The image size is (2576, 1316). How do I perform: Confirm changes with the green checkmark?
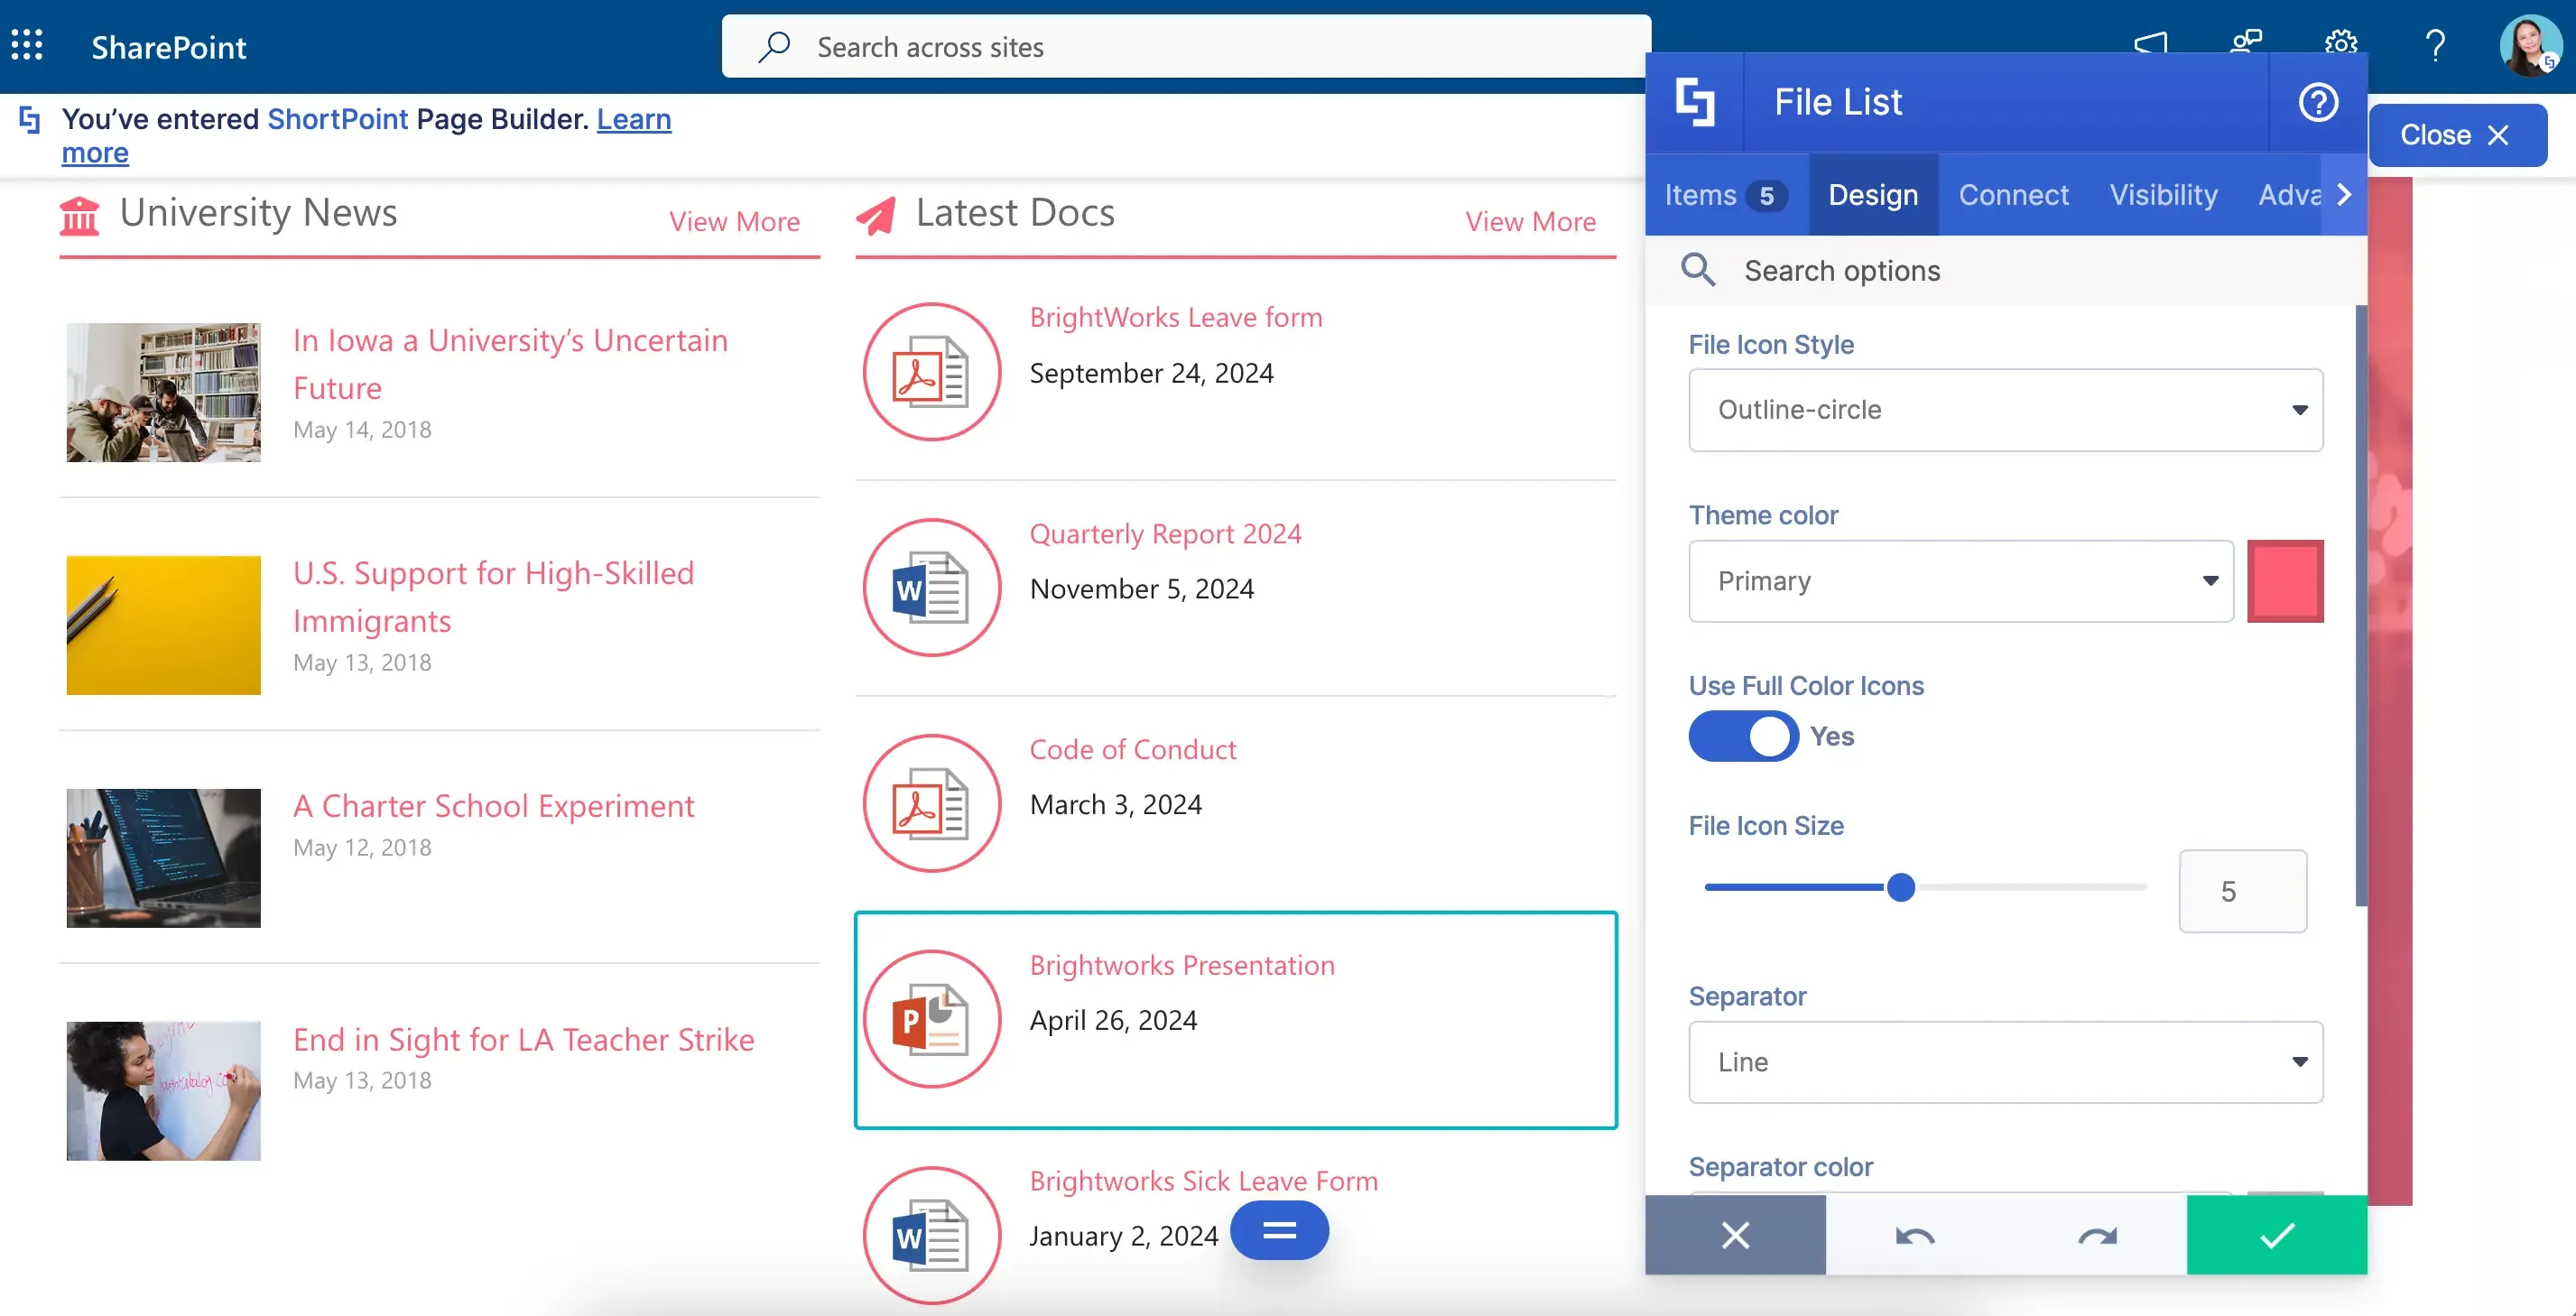click(x=2277, y=1235)
